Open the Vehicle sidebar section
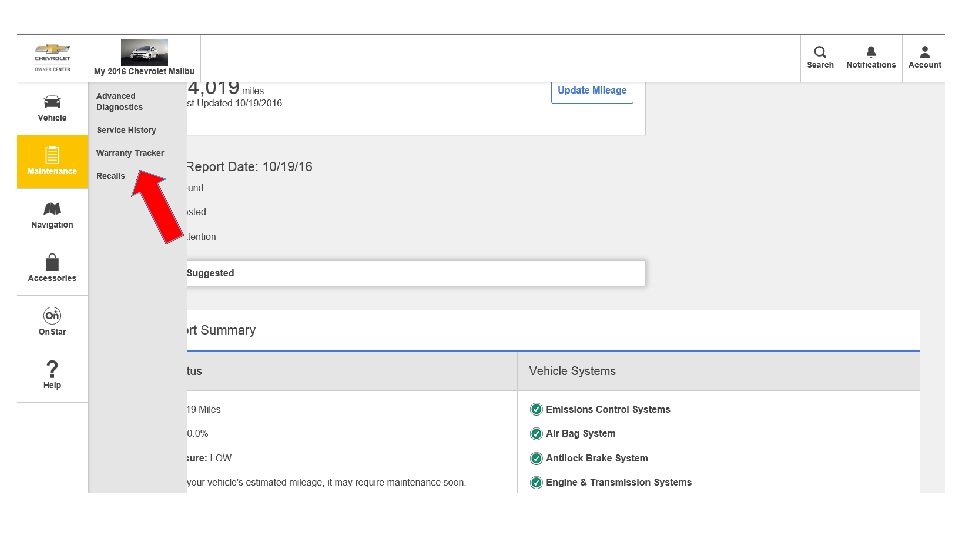Screen dimensions: 960x540 [x=52, y=108]
